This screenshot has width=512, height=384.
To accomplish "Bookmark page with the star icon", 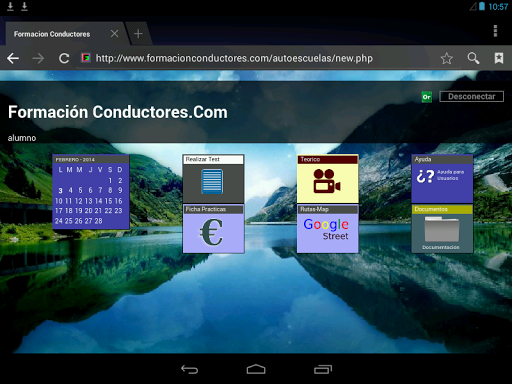I will pos(446,58).
